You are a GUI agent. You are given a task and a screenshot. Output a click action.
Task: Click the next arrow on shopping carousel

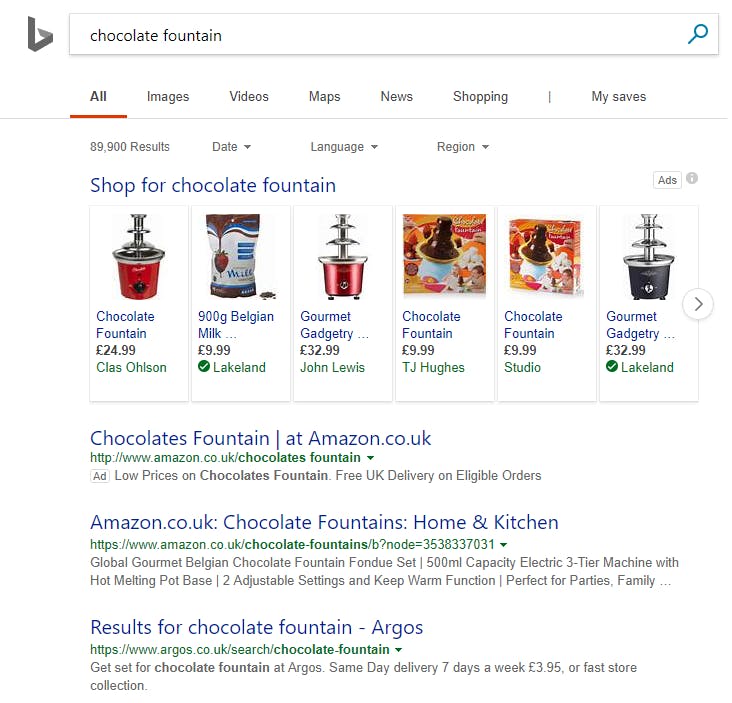point(699,304)
